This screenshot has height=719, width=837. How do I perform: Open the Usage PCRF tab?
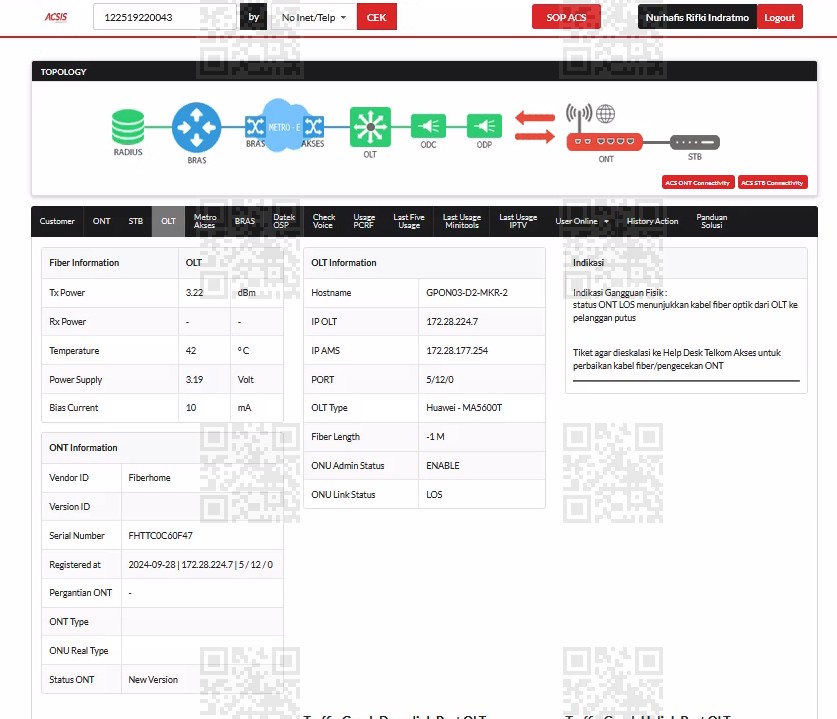tap(364, 221)
